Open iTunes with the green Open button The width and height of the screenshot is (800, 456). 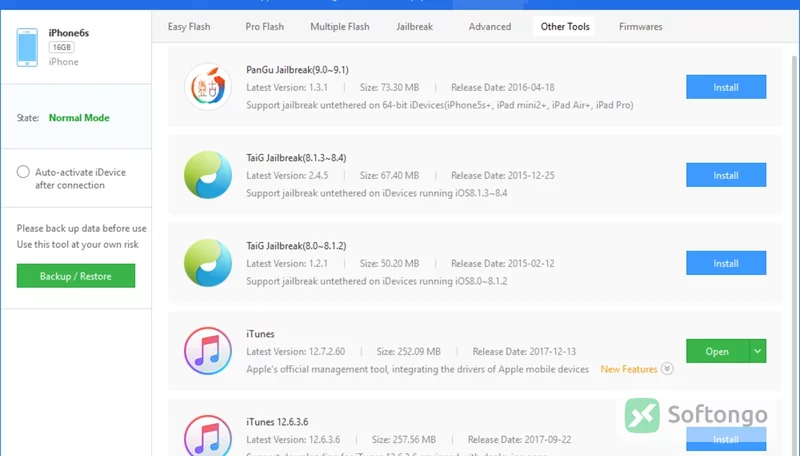pos(717,351)
